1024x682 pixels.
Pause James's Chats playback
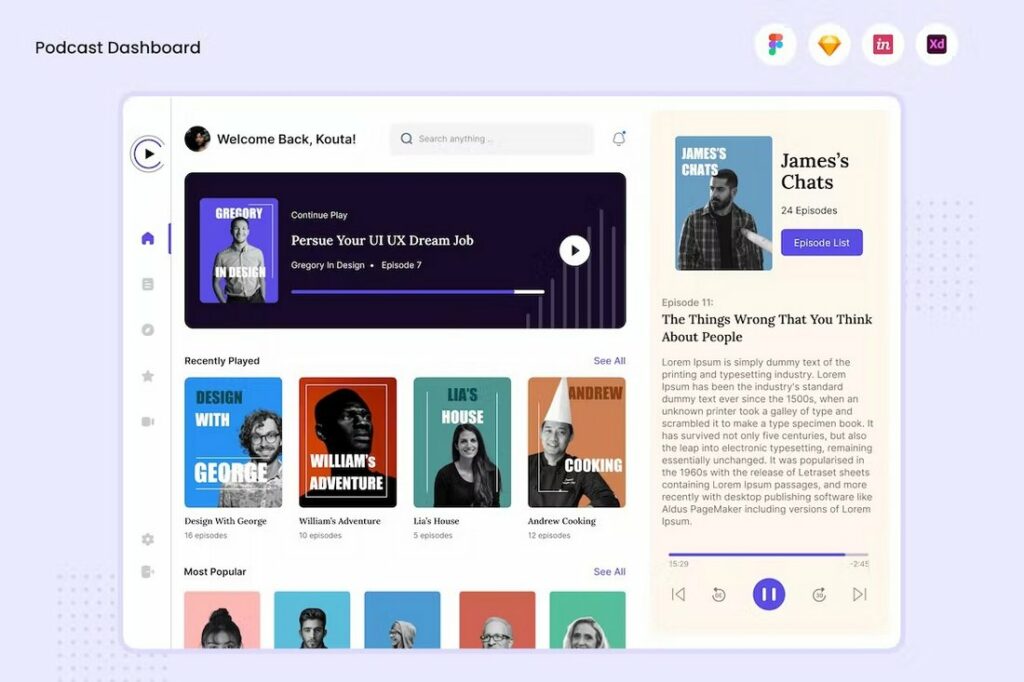point(769,593)
